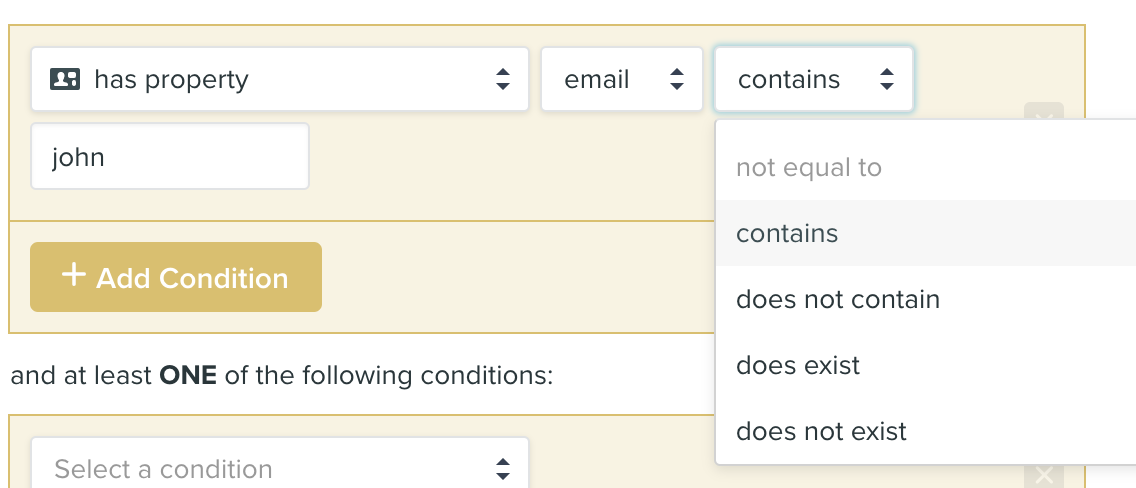Click the arrows icon on email dropdown

677,79
